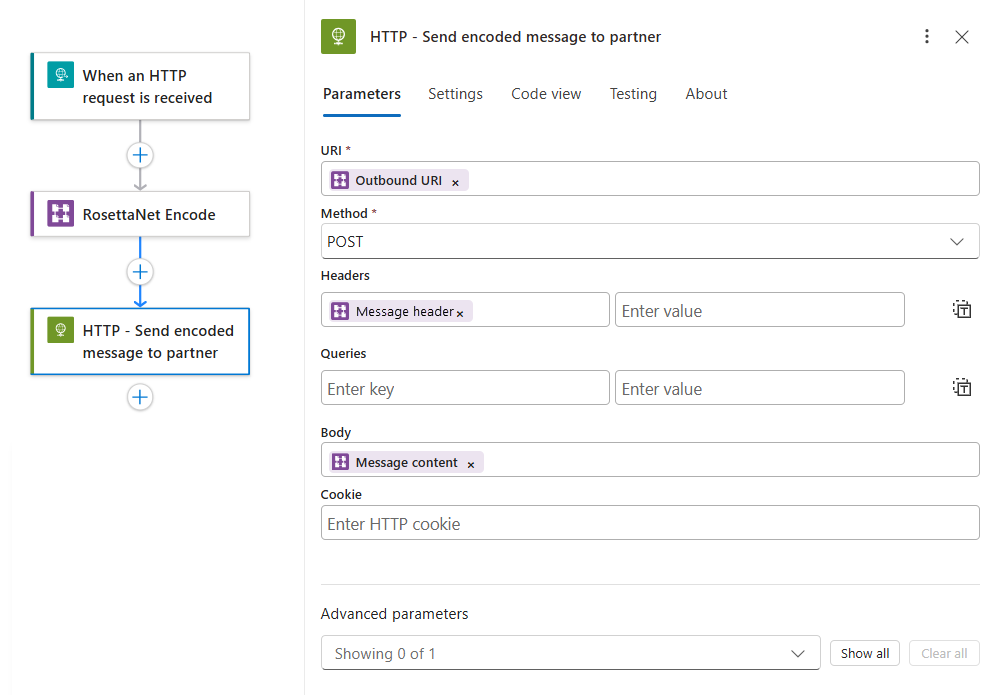Screen dimensions: 995x695
Task: Click the HTTP request trigger icon
Action: (x=61, y=75)
